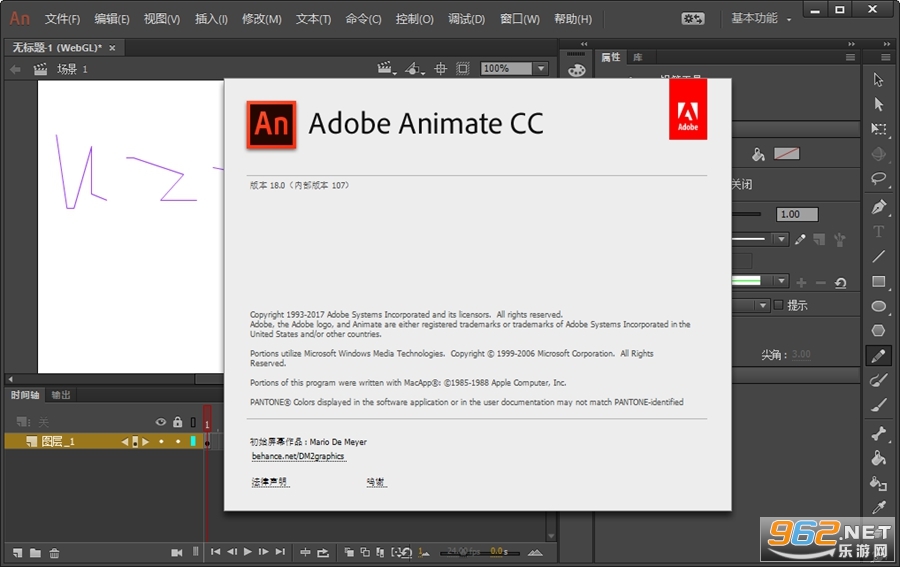Image resolution: width=900 pixels, height=567 pixels.
Task: Go to first frame button
Action: [215, 552]
